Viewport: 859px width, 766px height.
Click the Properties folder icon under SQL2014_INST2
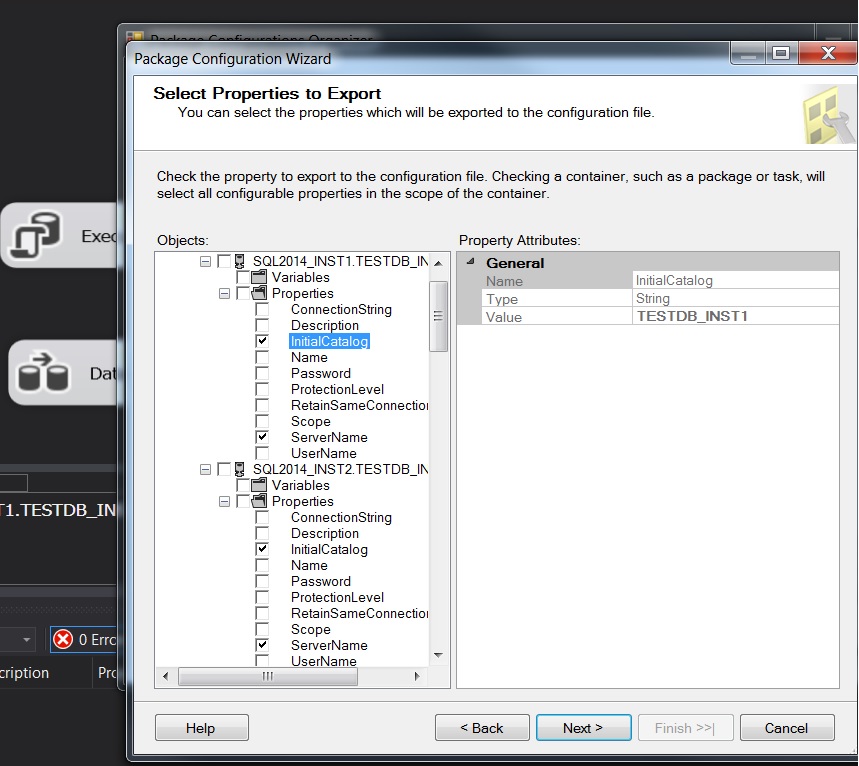pos(260,501)
